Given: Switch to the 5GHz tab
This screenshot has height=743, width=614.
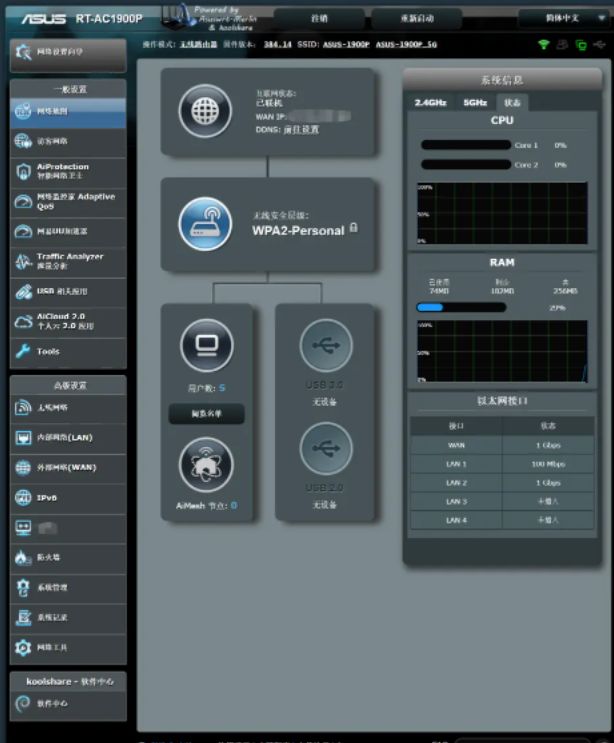Looking at the screenshot, I should pyautogui.click(x=474, y=102).
